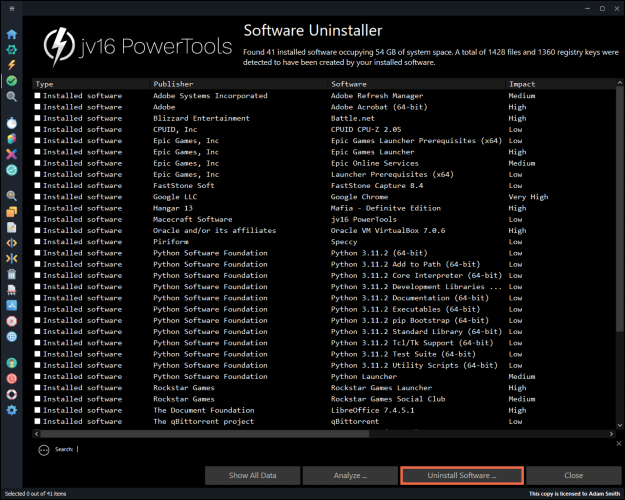Check the box for Adobe Refresh Manager
Viewport: 625px width, 500px height.
pyautogui.click(x=37, y=95)
